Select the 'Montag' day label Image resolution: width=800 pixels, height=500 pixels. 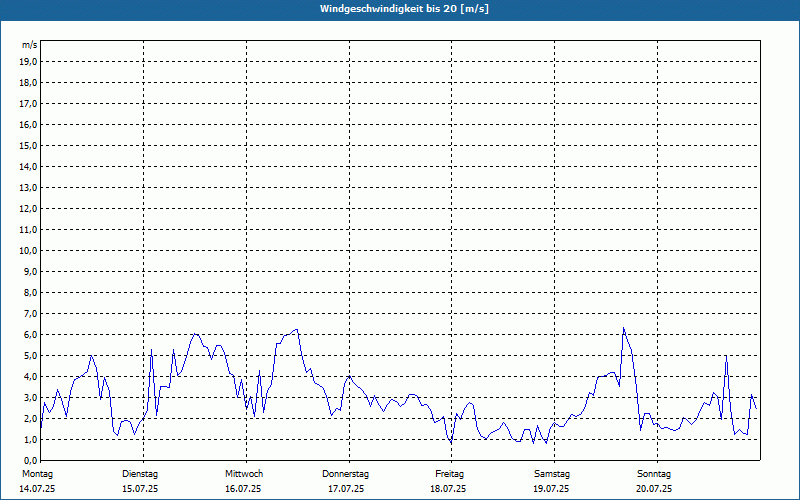[37, 474]
